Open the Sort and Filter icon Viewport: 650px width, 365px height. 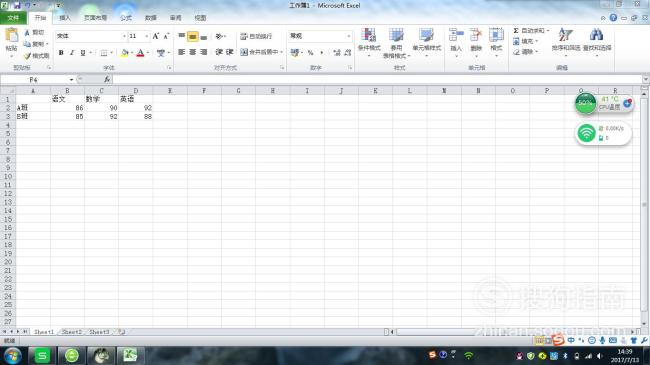pyautogui.click(x=565, y=35)
